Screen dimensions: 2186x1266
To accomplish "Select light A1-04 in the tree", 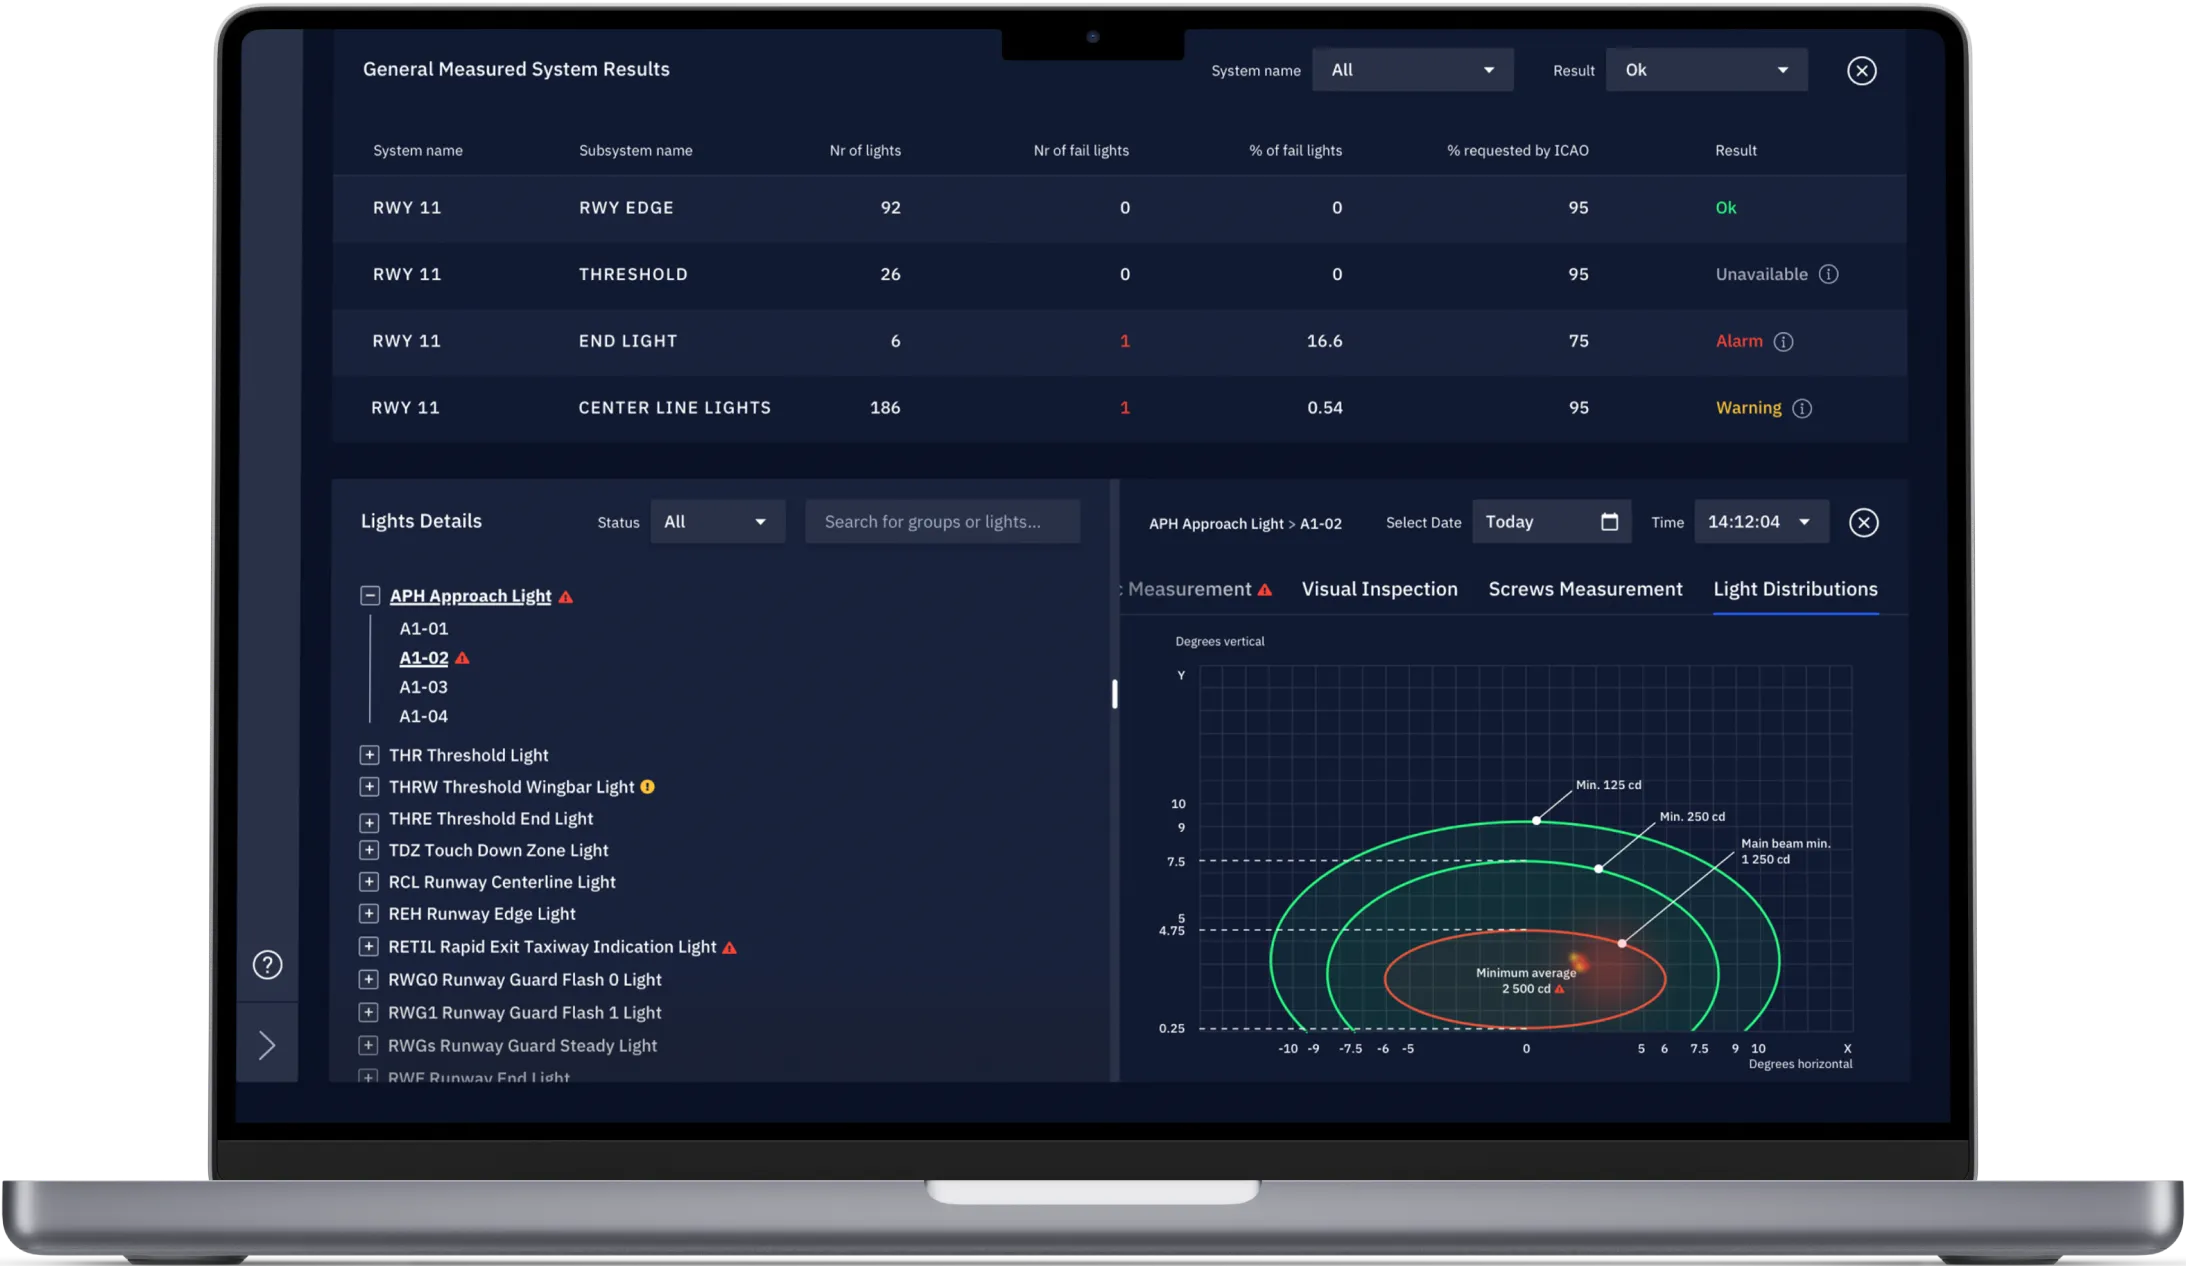I will tap(424, 716).
